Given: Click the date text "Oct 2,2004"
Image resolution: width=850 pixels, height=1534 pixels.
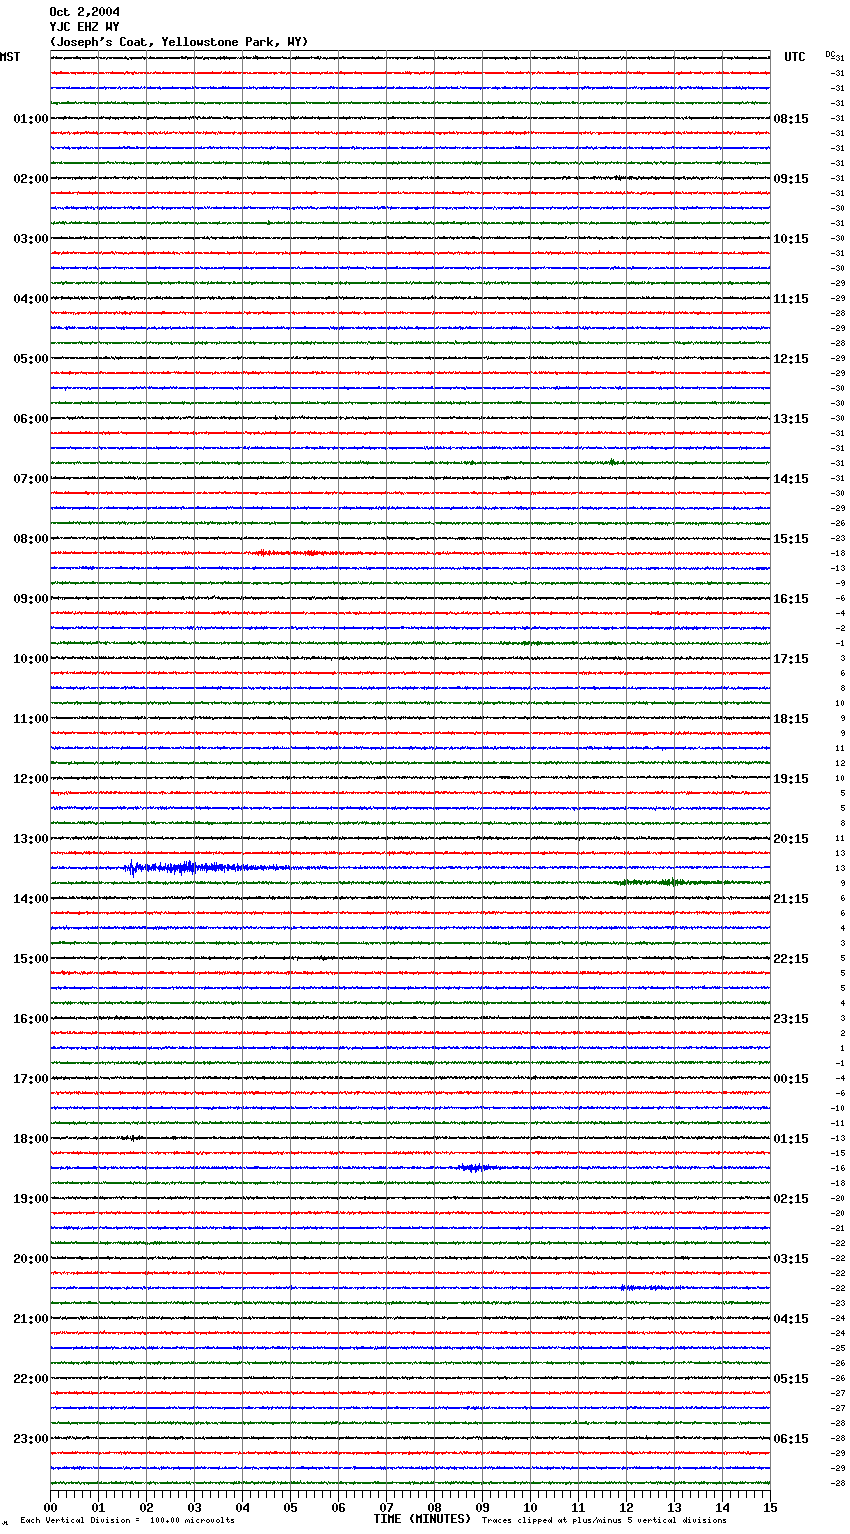Looking at the screenshot, I should coord(84,12).
